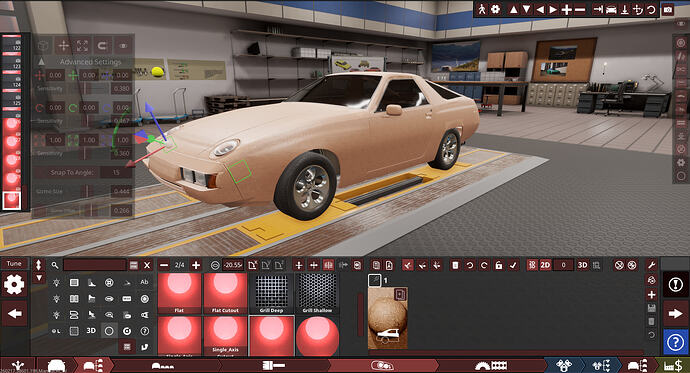690x373 pixels.
Task: Open the Tune tab
Action: (14, 263)
